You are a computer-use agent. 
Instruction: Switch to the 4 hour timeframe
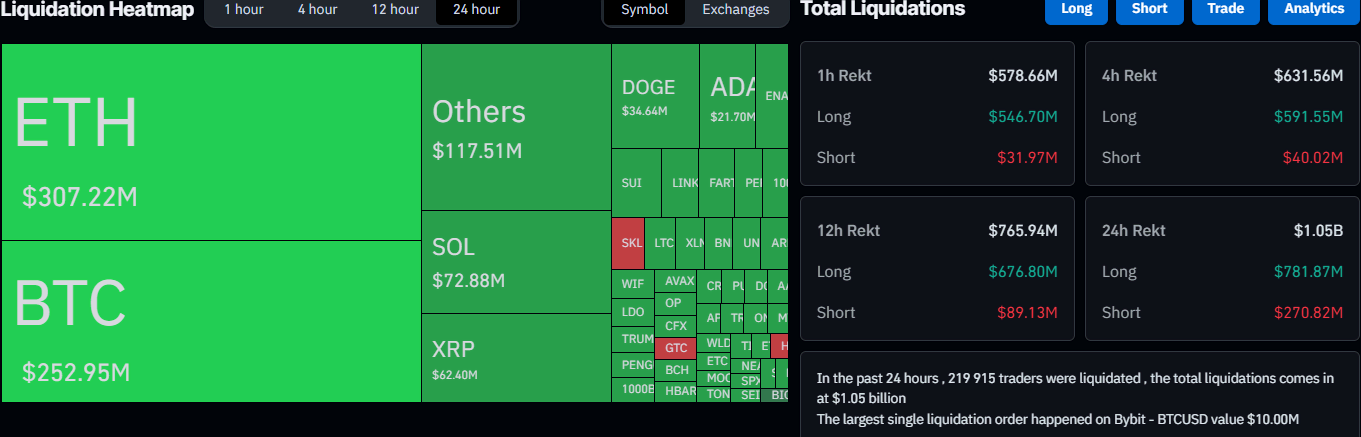(x=317, y=10)
